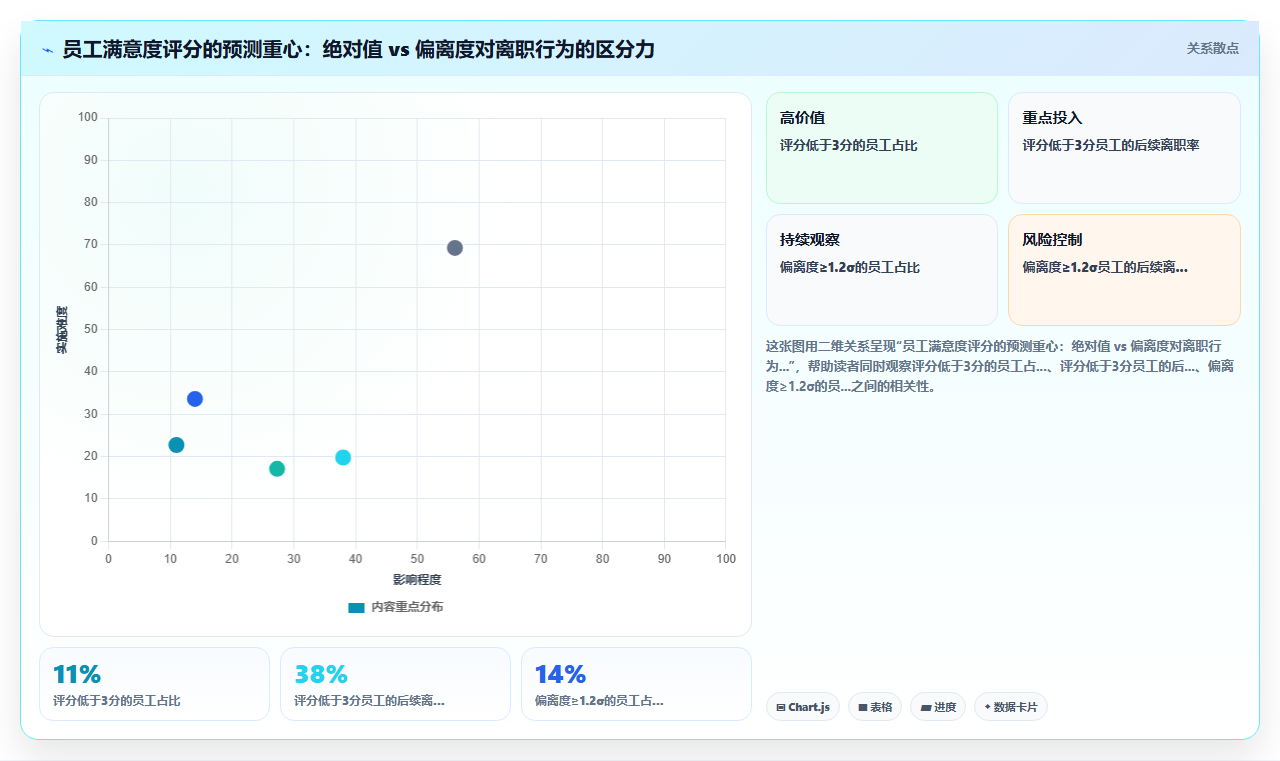Open the 风险控制 card
This screenshot has width=1280, height=761.
[x=1124, y=270]
